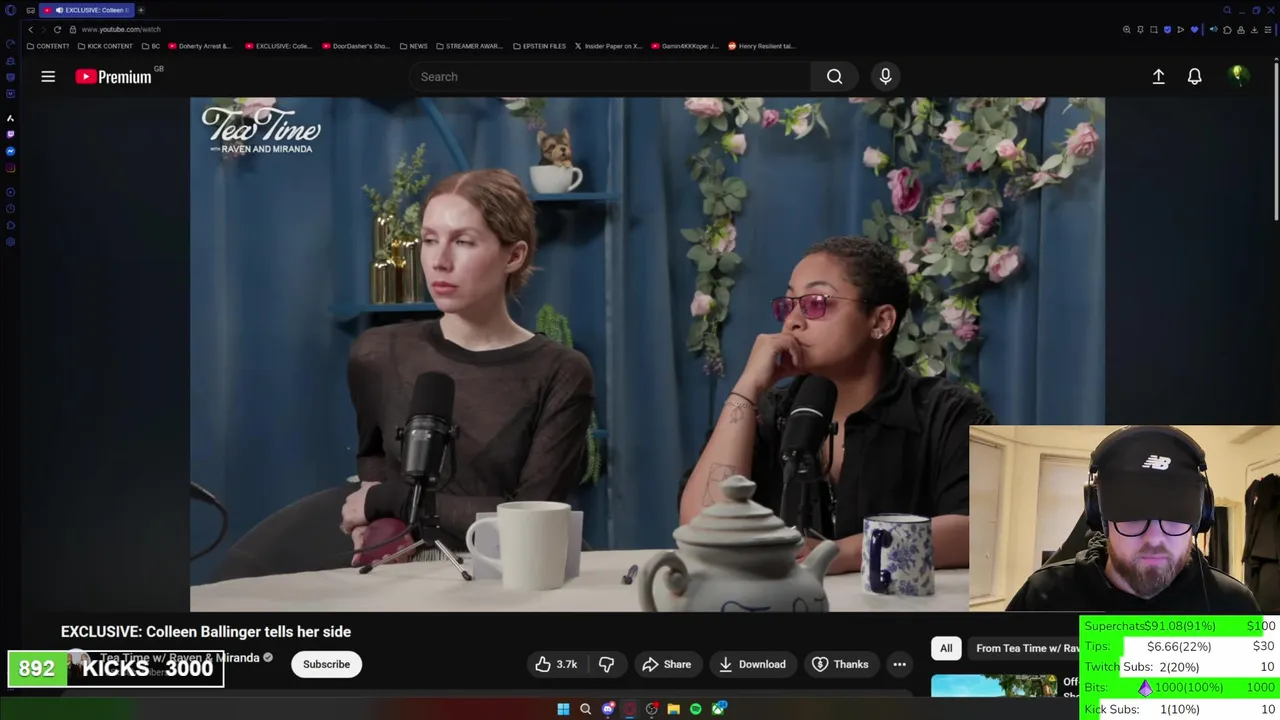
Task: Click the video title text
Action: click(x=206, y=632)
